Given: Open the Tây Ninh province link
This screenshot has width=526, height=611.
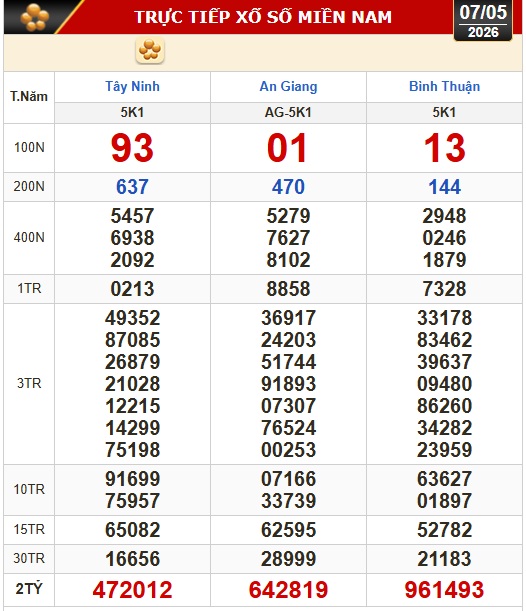Looking at the screenshot, I should coord(132,87).
